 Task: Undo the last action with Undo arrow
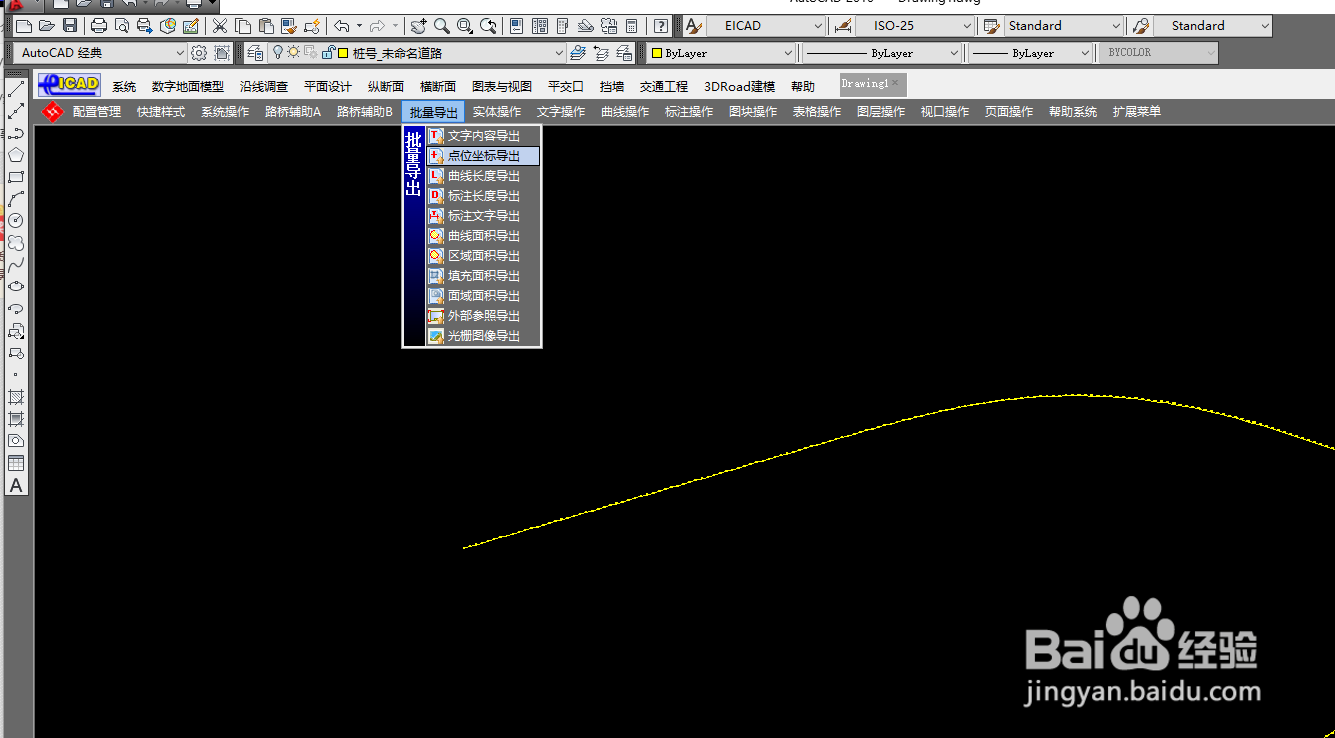(x=341, y=26)
